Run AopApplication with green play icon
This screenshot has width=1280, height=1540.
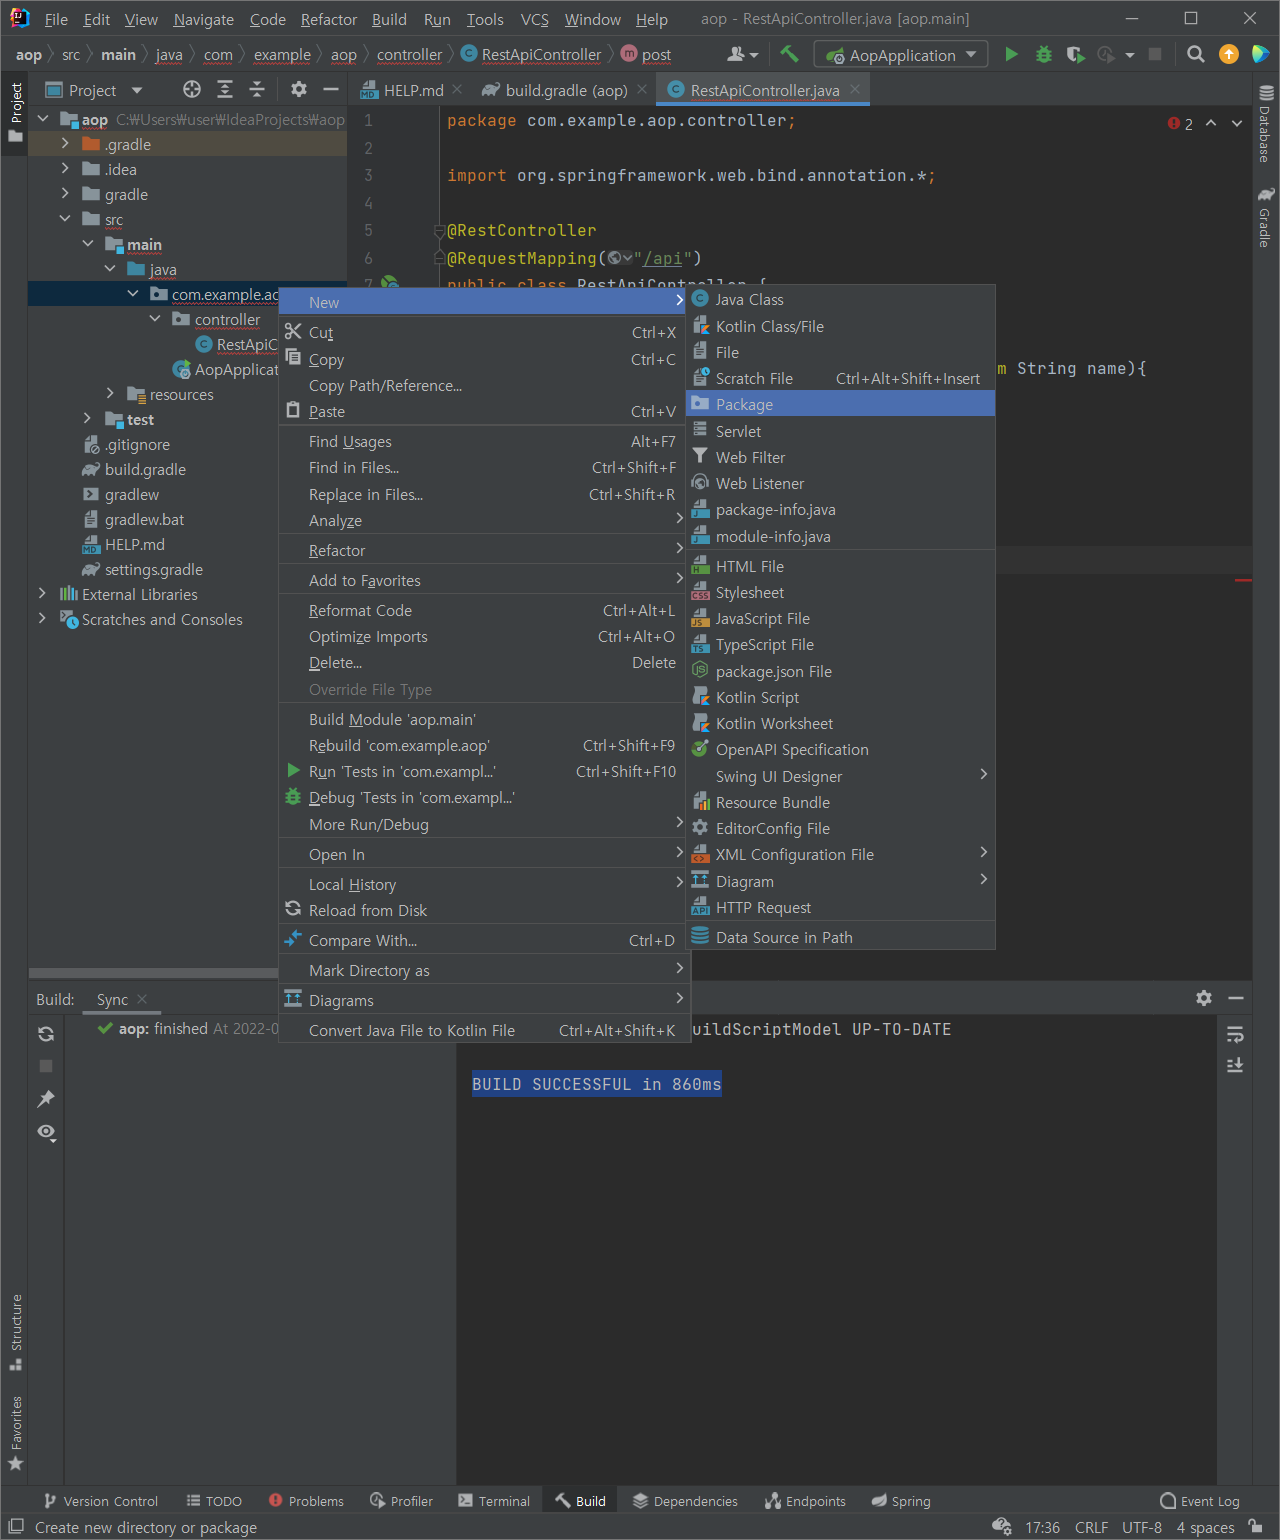tap(1011, 55)
